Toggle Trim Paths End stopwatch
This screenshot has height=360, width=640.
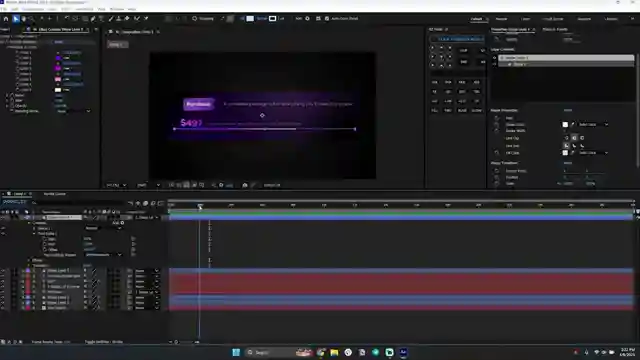click(45, 244)
